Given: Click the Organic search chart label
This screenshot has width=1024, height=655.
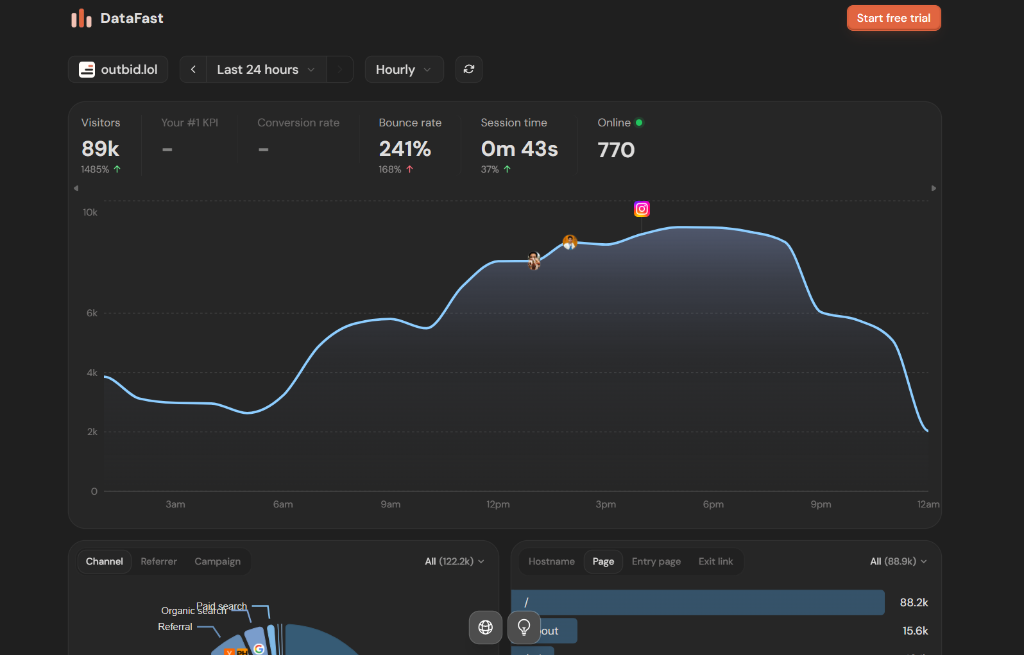Looking at the screenshot, I should (x=193, y=611).
